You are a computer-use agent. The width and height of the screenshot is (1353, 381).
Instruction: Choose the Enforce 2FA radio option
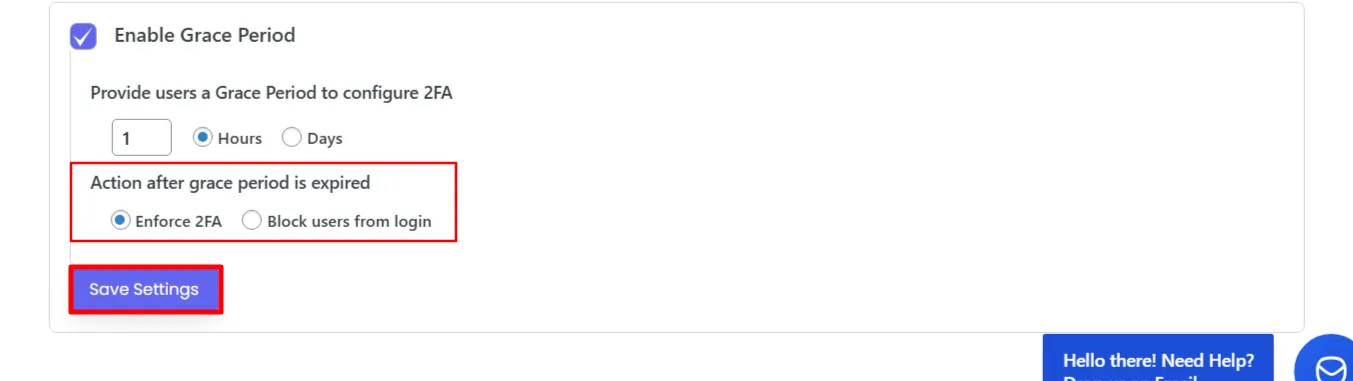pos(121,221)
